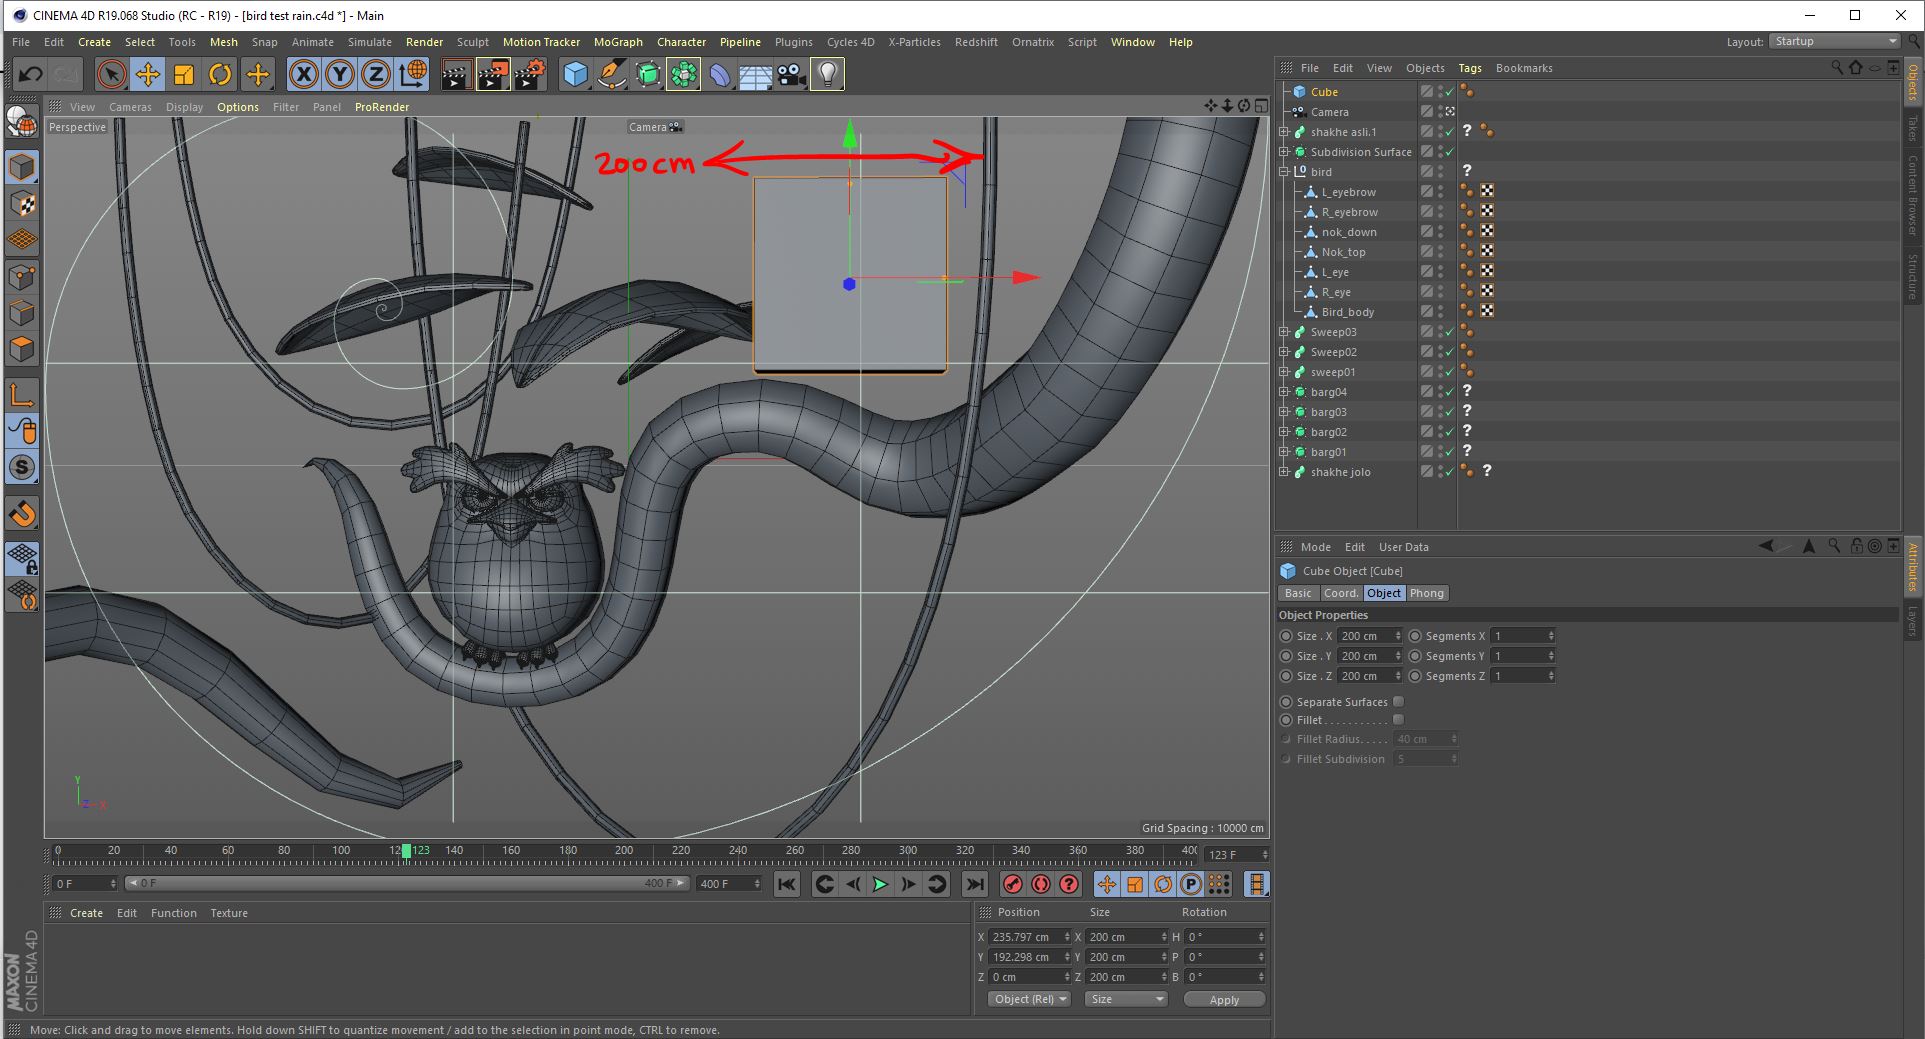This screenshot has height=1039, width=1925.
Task: Render to Picture Viewer
Action: pyautogui.click(x=493, y=74)
